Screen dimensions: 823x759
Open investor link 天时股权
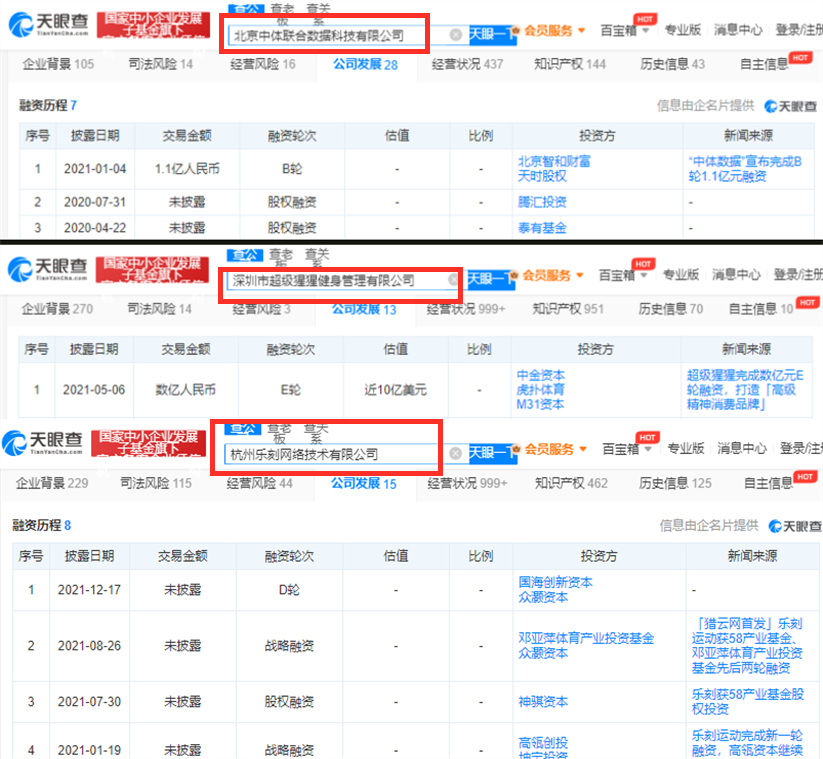[x=542, y=176]
